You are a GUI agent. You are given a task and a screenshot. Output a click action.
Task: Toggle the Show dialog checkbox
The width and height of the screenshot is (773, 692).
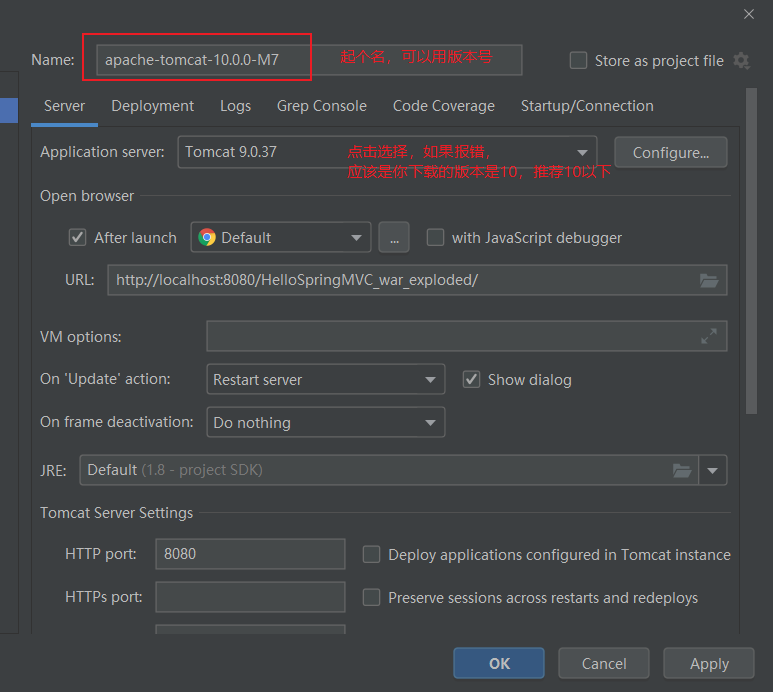tap(471, 380)
